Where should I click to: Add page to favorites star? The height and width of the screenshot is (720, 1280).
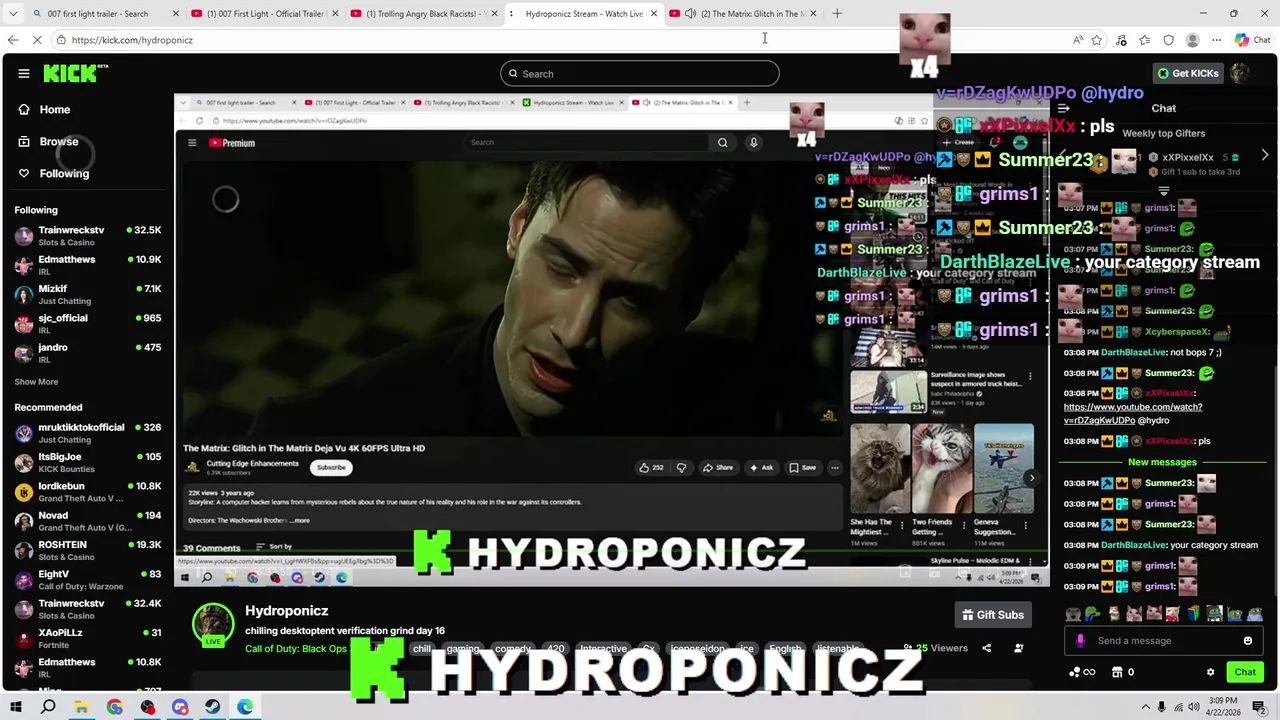pos(1097,40)
